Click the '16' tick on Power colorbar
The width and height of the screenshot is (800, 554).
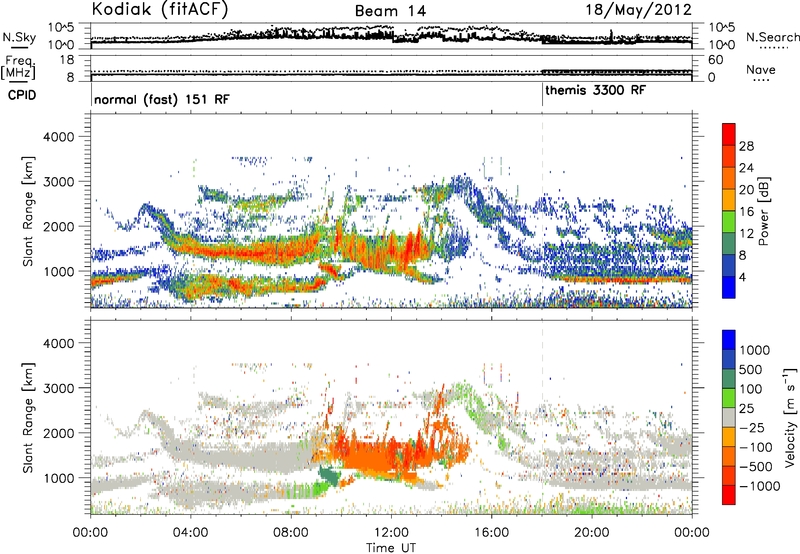point(746,211)
